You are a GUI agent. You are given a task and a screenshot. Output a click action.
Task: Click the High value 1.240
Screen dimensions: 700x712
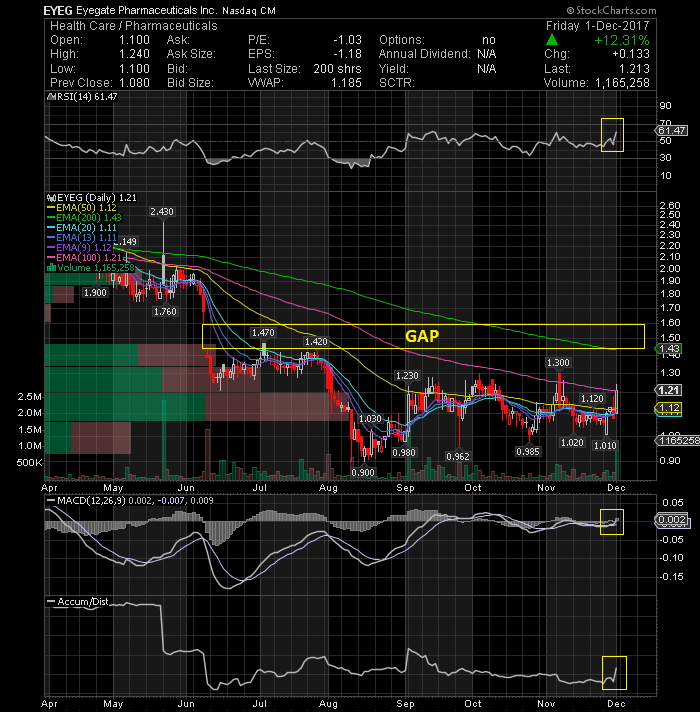[x=134, y=54]
